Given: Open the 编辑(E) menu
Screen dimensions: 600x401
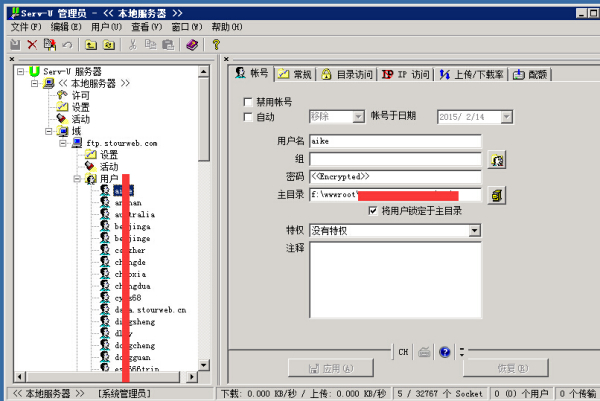Looking at the screenshot, I should tap(66, 27).
